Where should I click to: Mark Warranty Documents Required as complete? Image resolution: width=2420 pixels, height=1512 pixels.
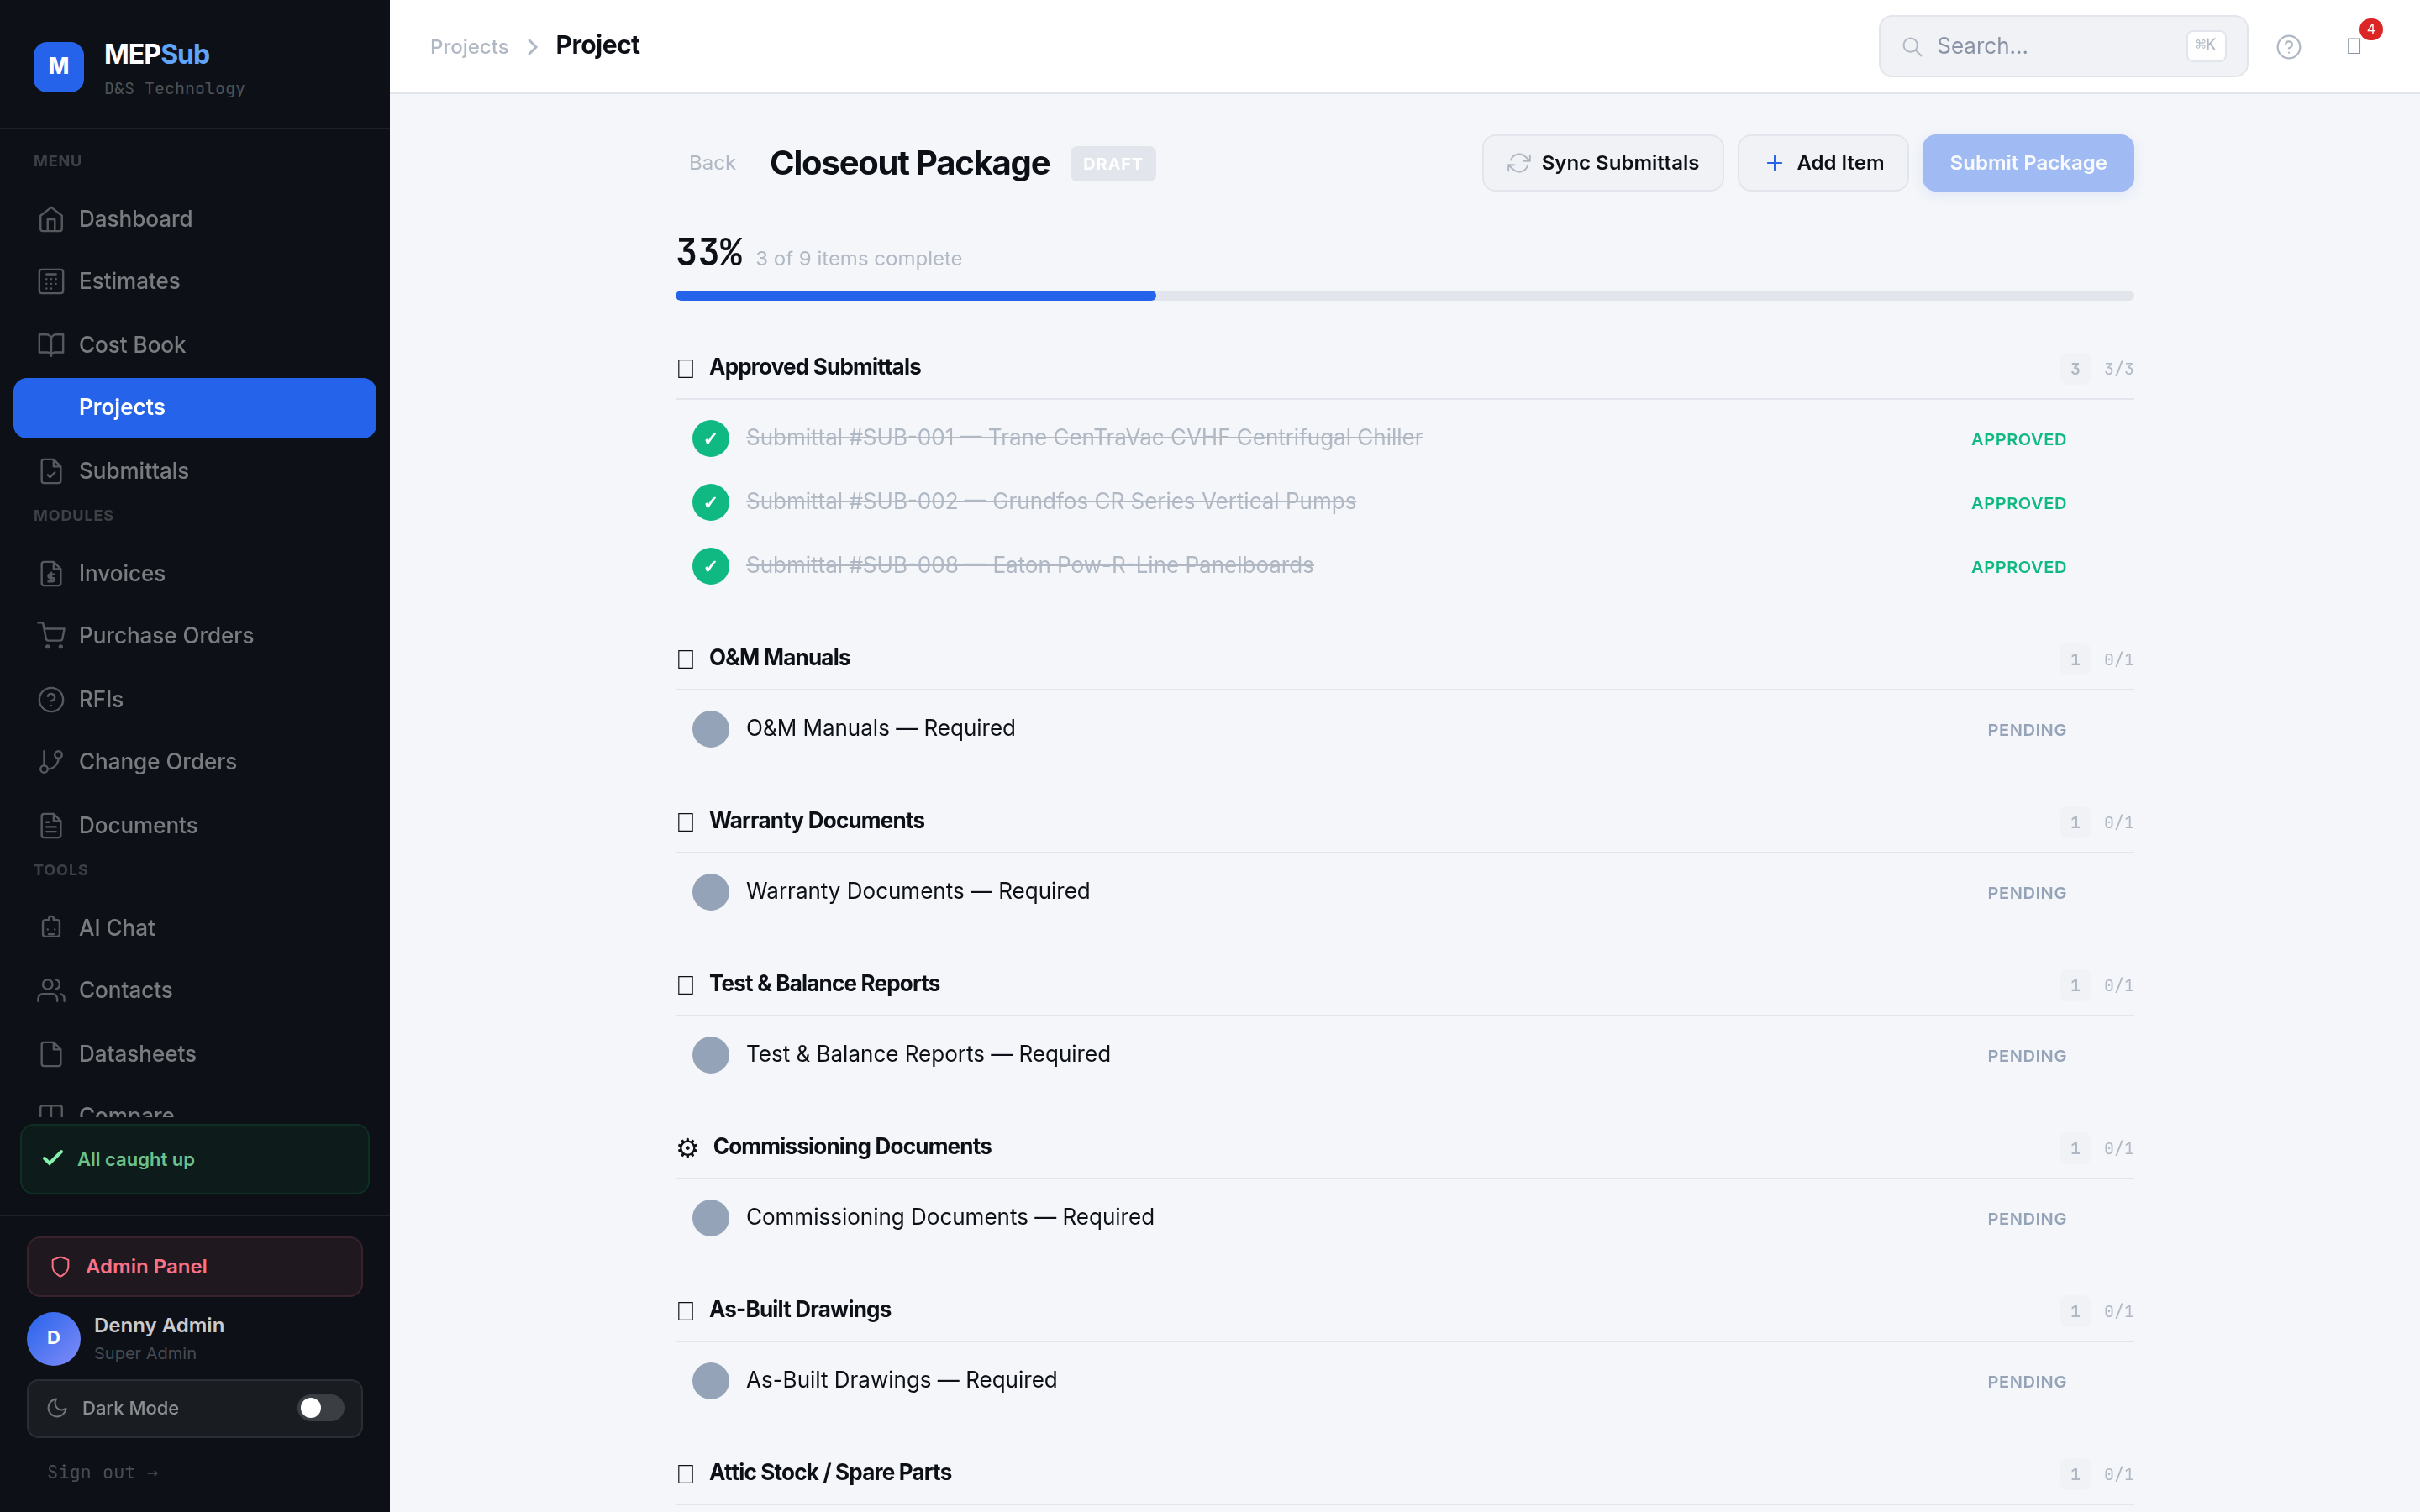[710, 892]
